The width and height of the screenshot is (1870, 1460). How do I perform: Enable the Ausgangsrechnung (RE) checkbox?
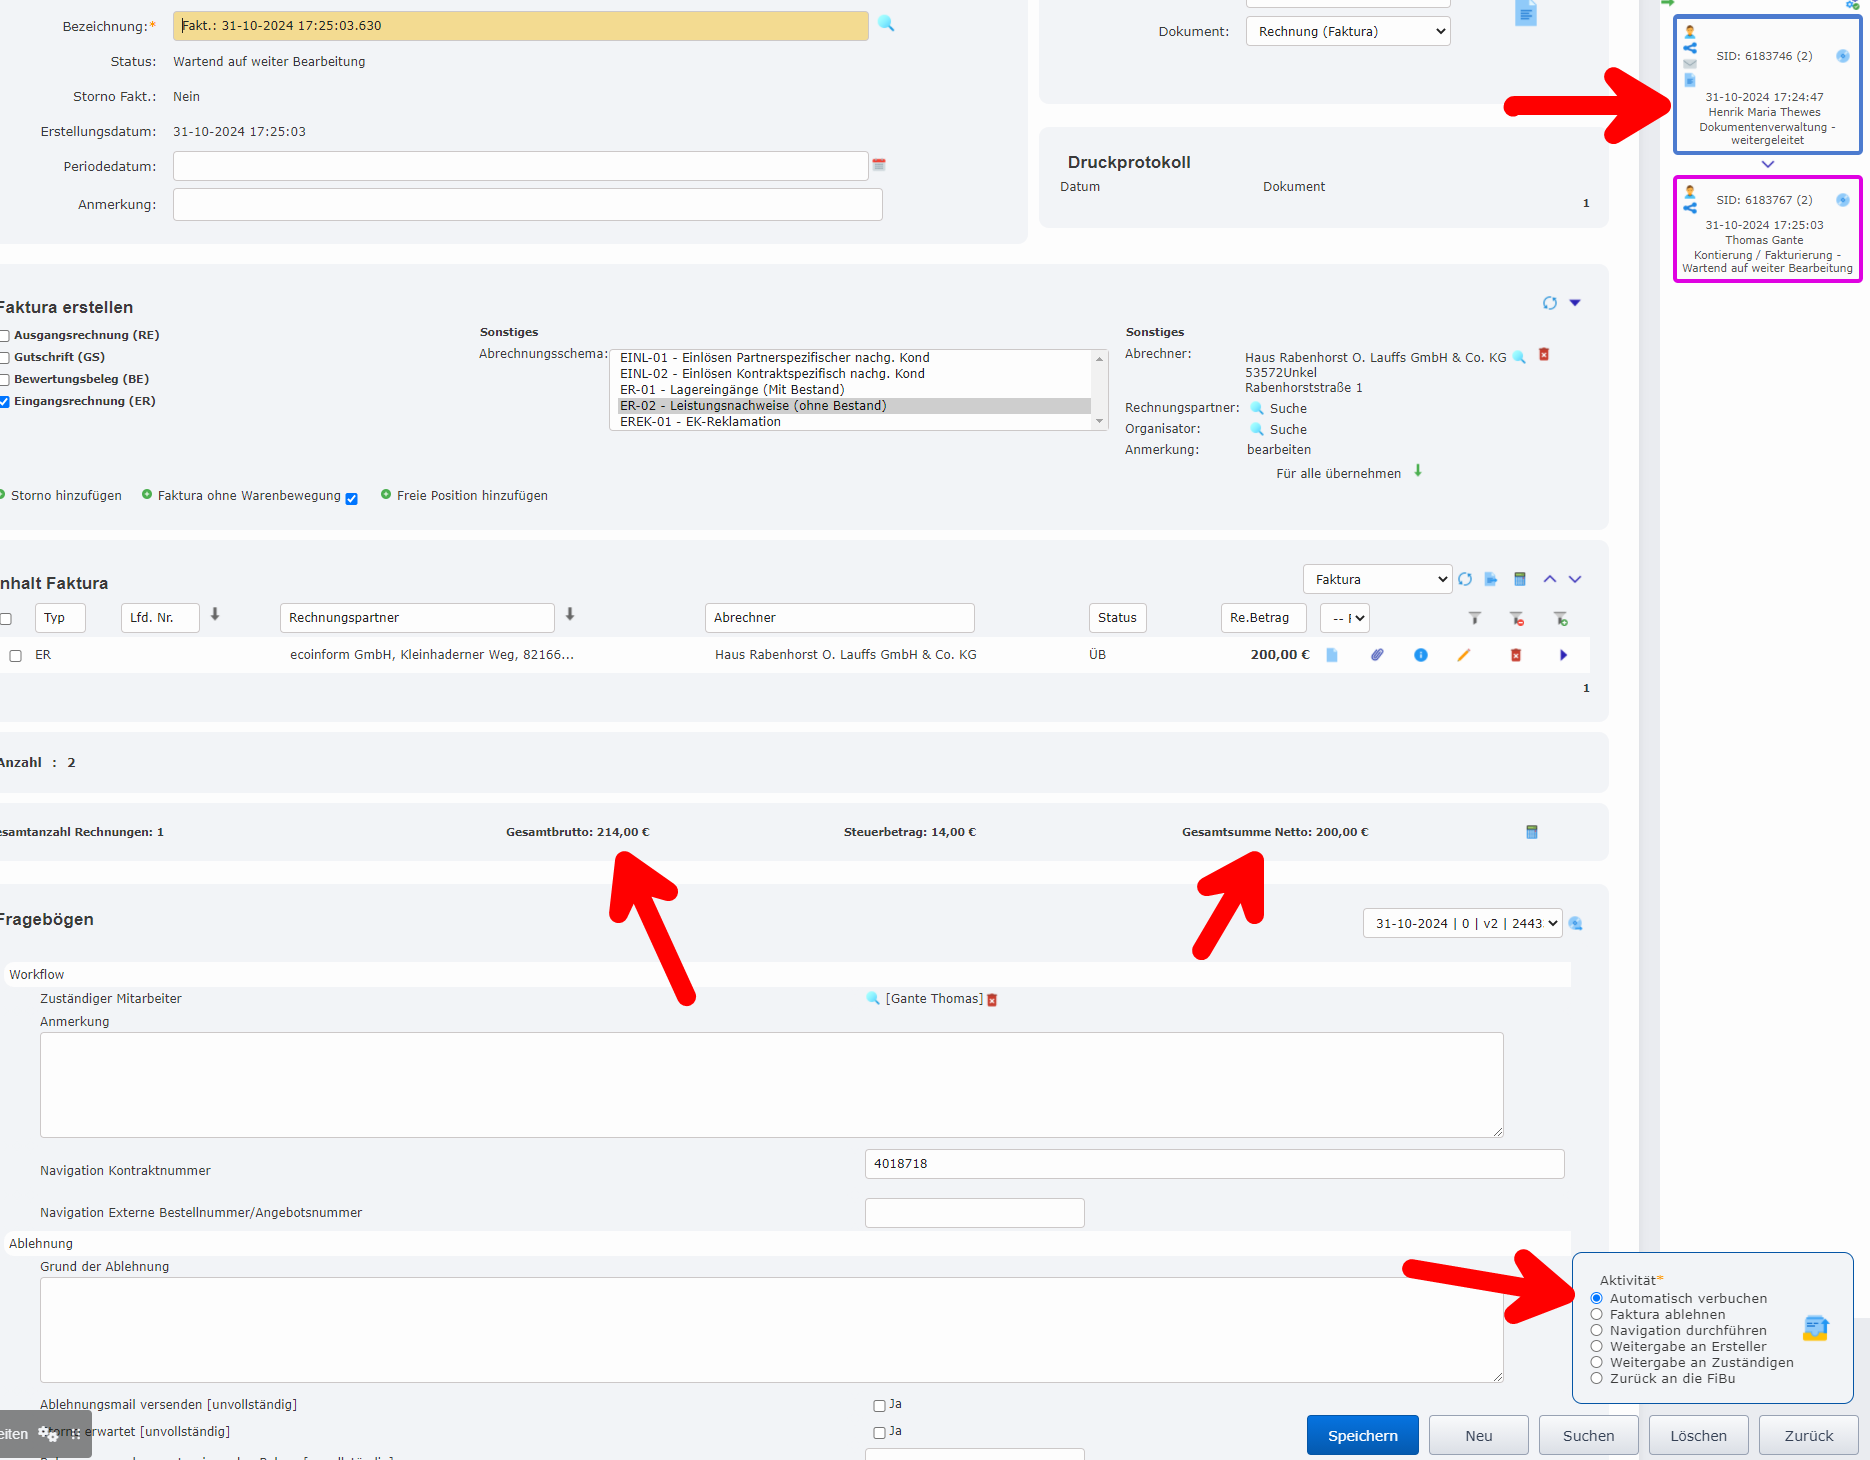coord(6,335)
